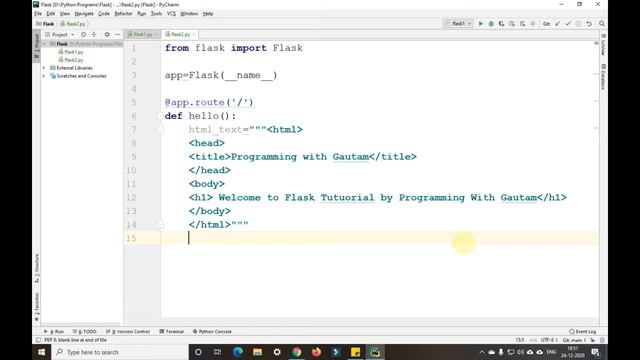
Task: Open Task View in taskbar
Action: 218,352
